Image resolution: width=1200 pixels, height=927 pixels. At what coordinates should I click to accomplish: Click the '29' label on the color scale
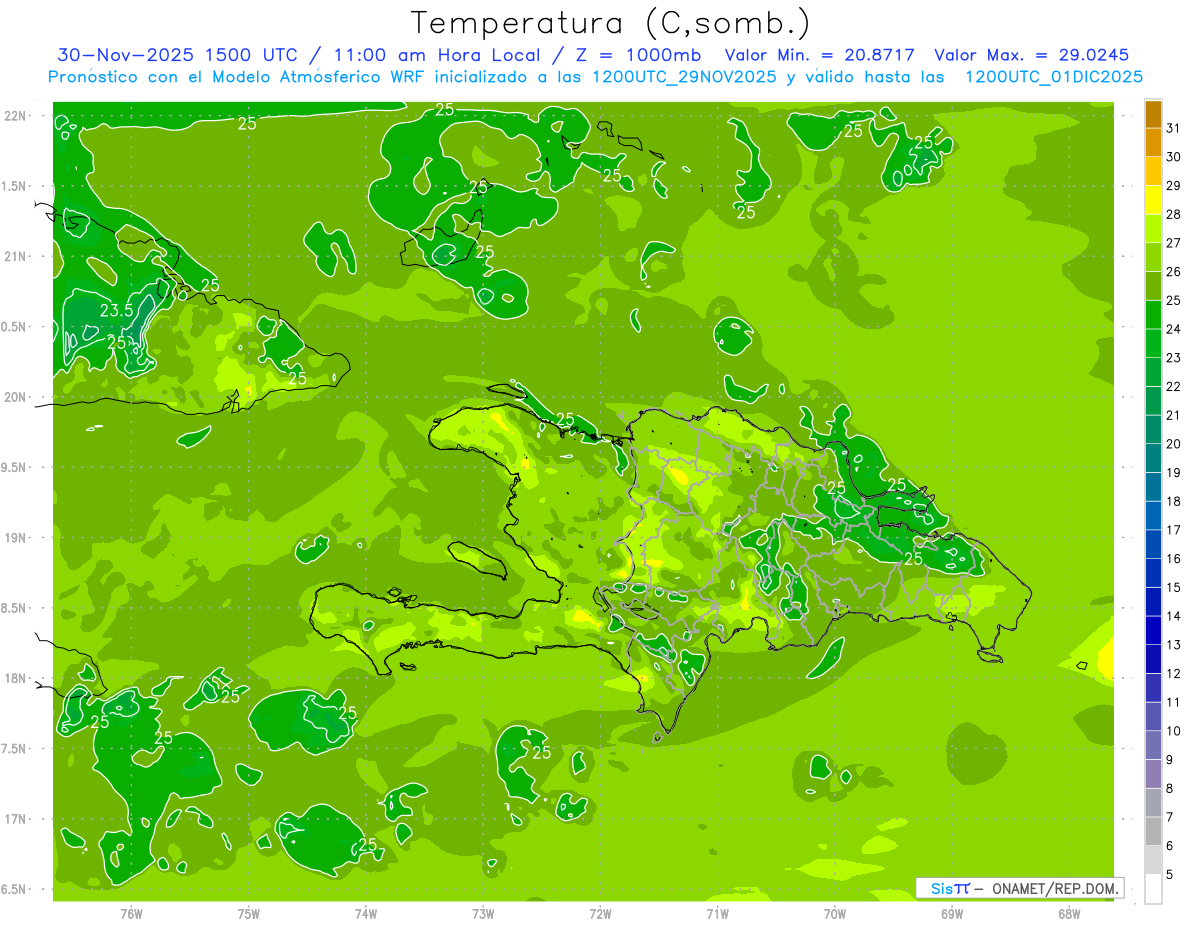coord(1174,185)
